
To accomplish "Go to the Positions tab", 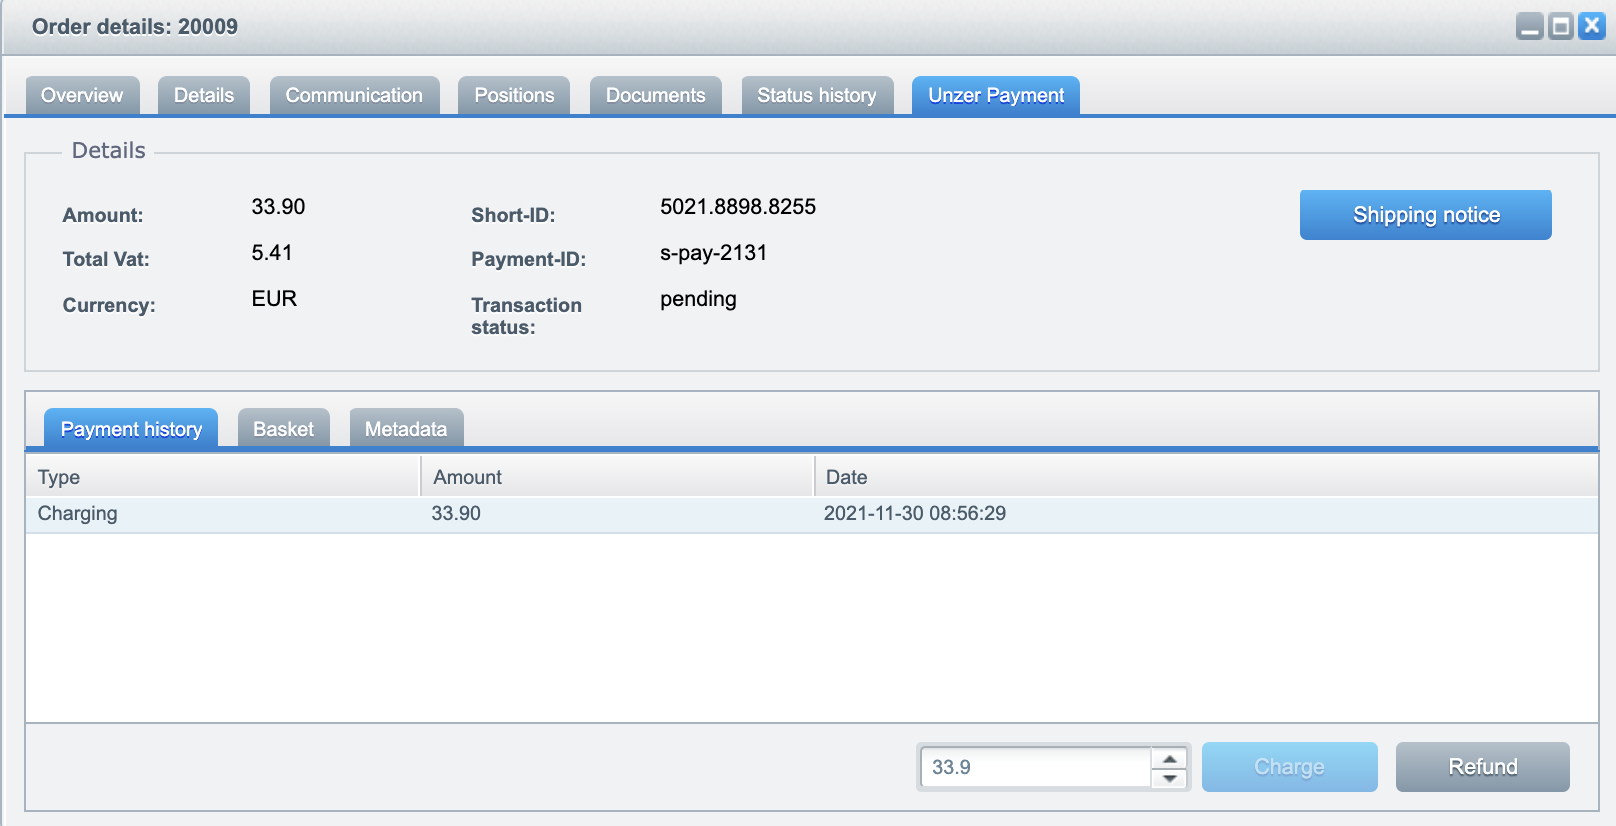I will [514, 96].
